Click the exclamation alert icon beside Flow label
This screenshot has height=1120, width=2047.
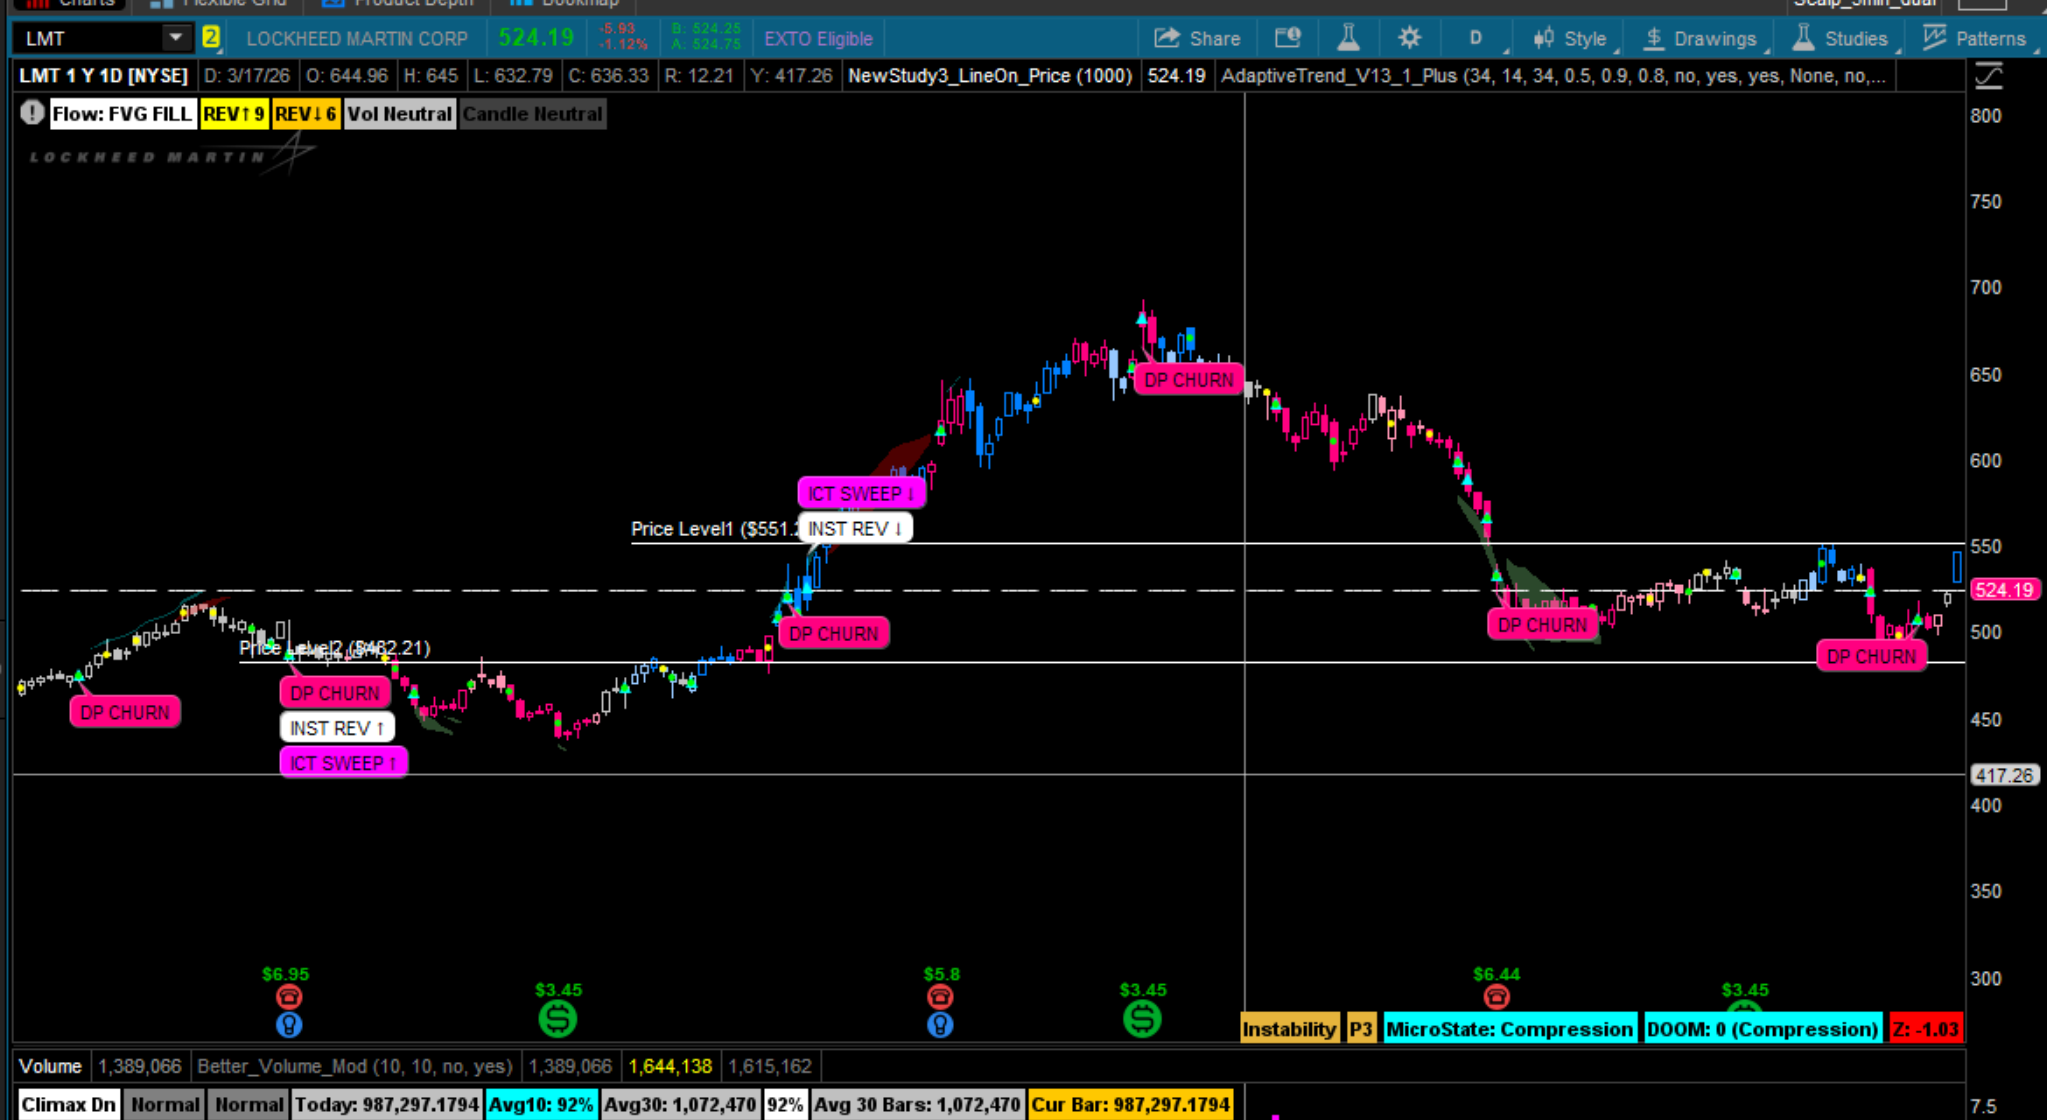[32, 113]
